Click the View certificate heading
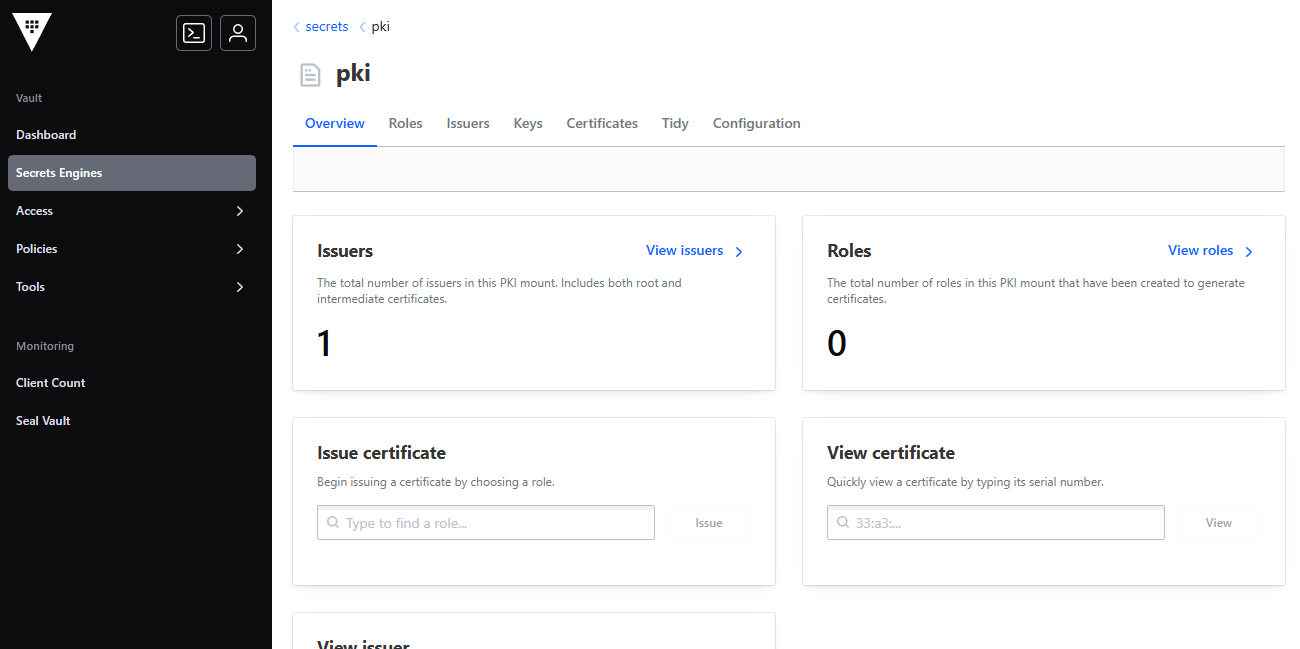This screenshot has height=649, width=1300. (891, 453)
